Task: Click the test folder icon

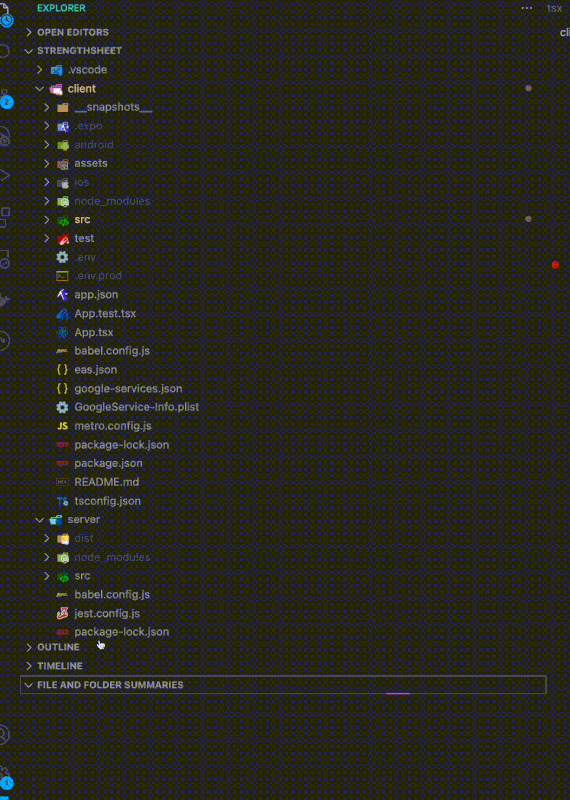Action: [63, 239]
